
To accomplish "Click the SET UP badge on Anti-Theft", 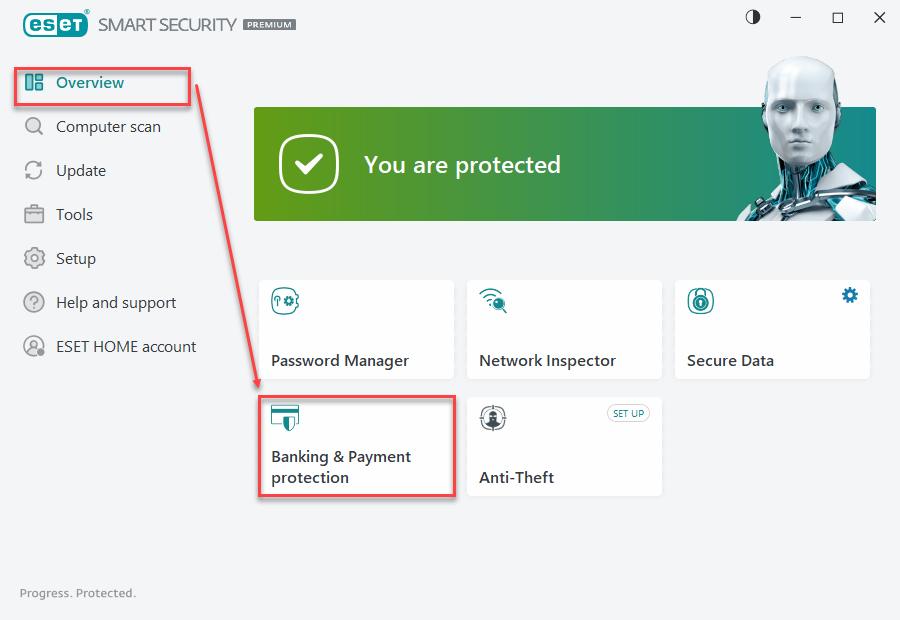I will pos(629,413).
